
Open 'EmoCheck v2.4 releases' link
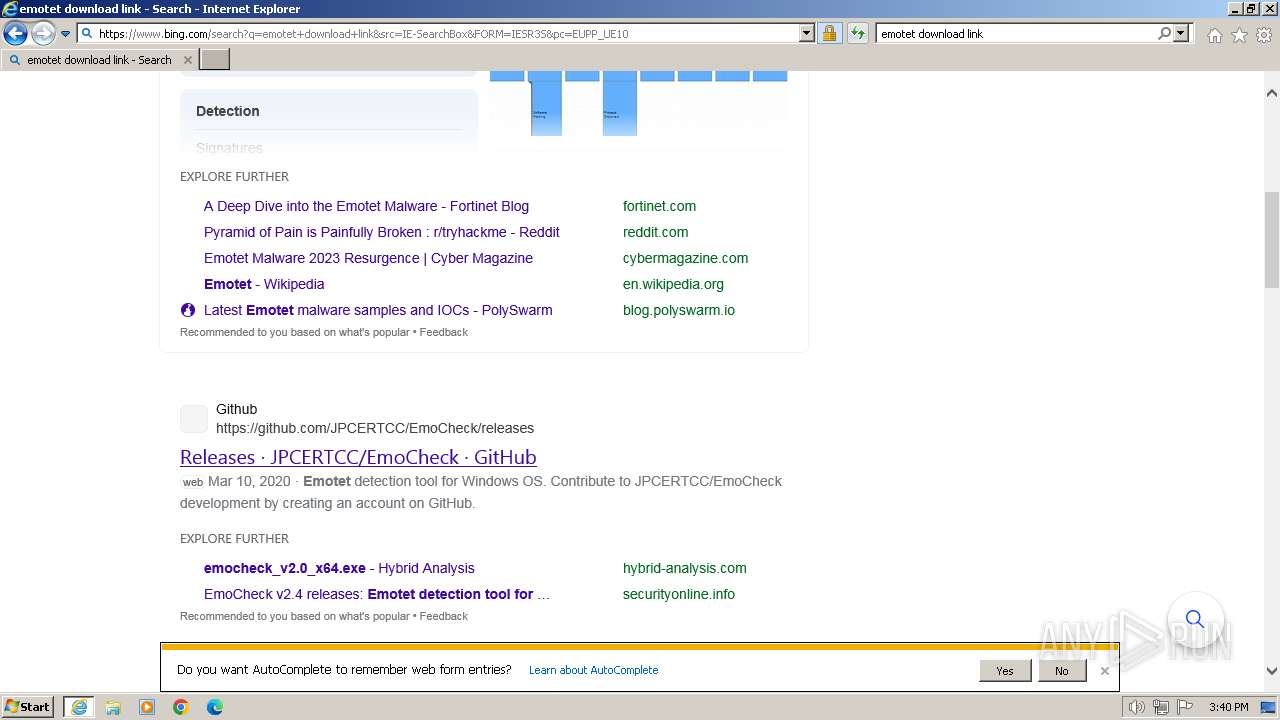pos(377,594)
